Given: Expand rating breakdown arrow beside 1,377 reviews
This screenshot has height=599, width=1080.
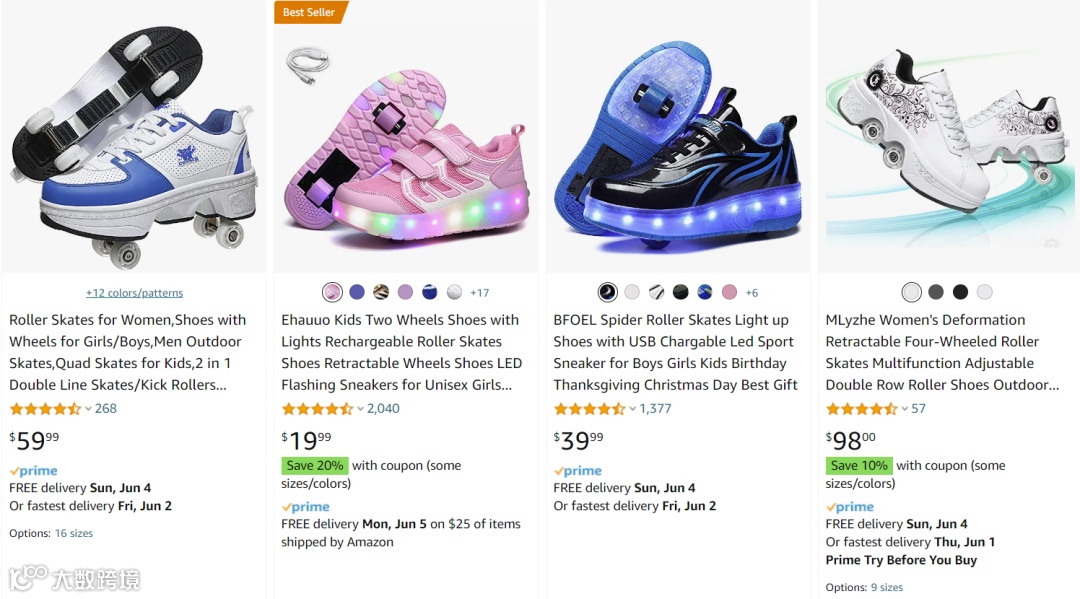Looking at the screenshot, I should tap(632, 409).
